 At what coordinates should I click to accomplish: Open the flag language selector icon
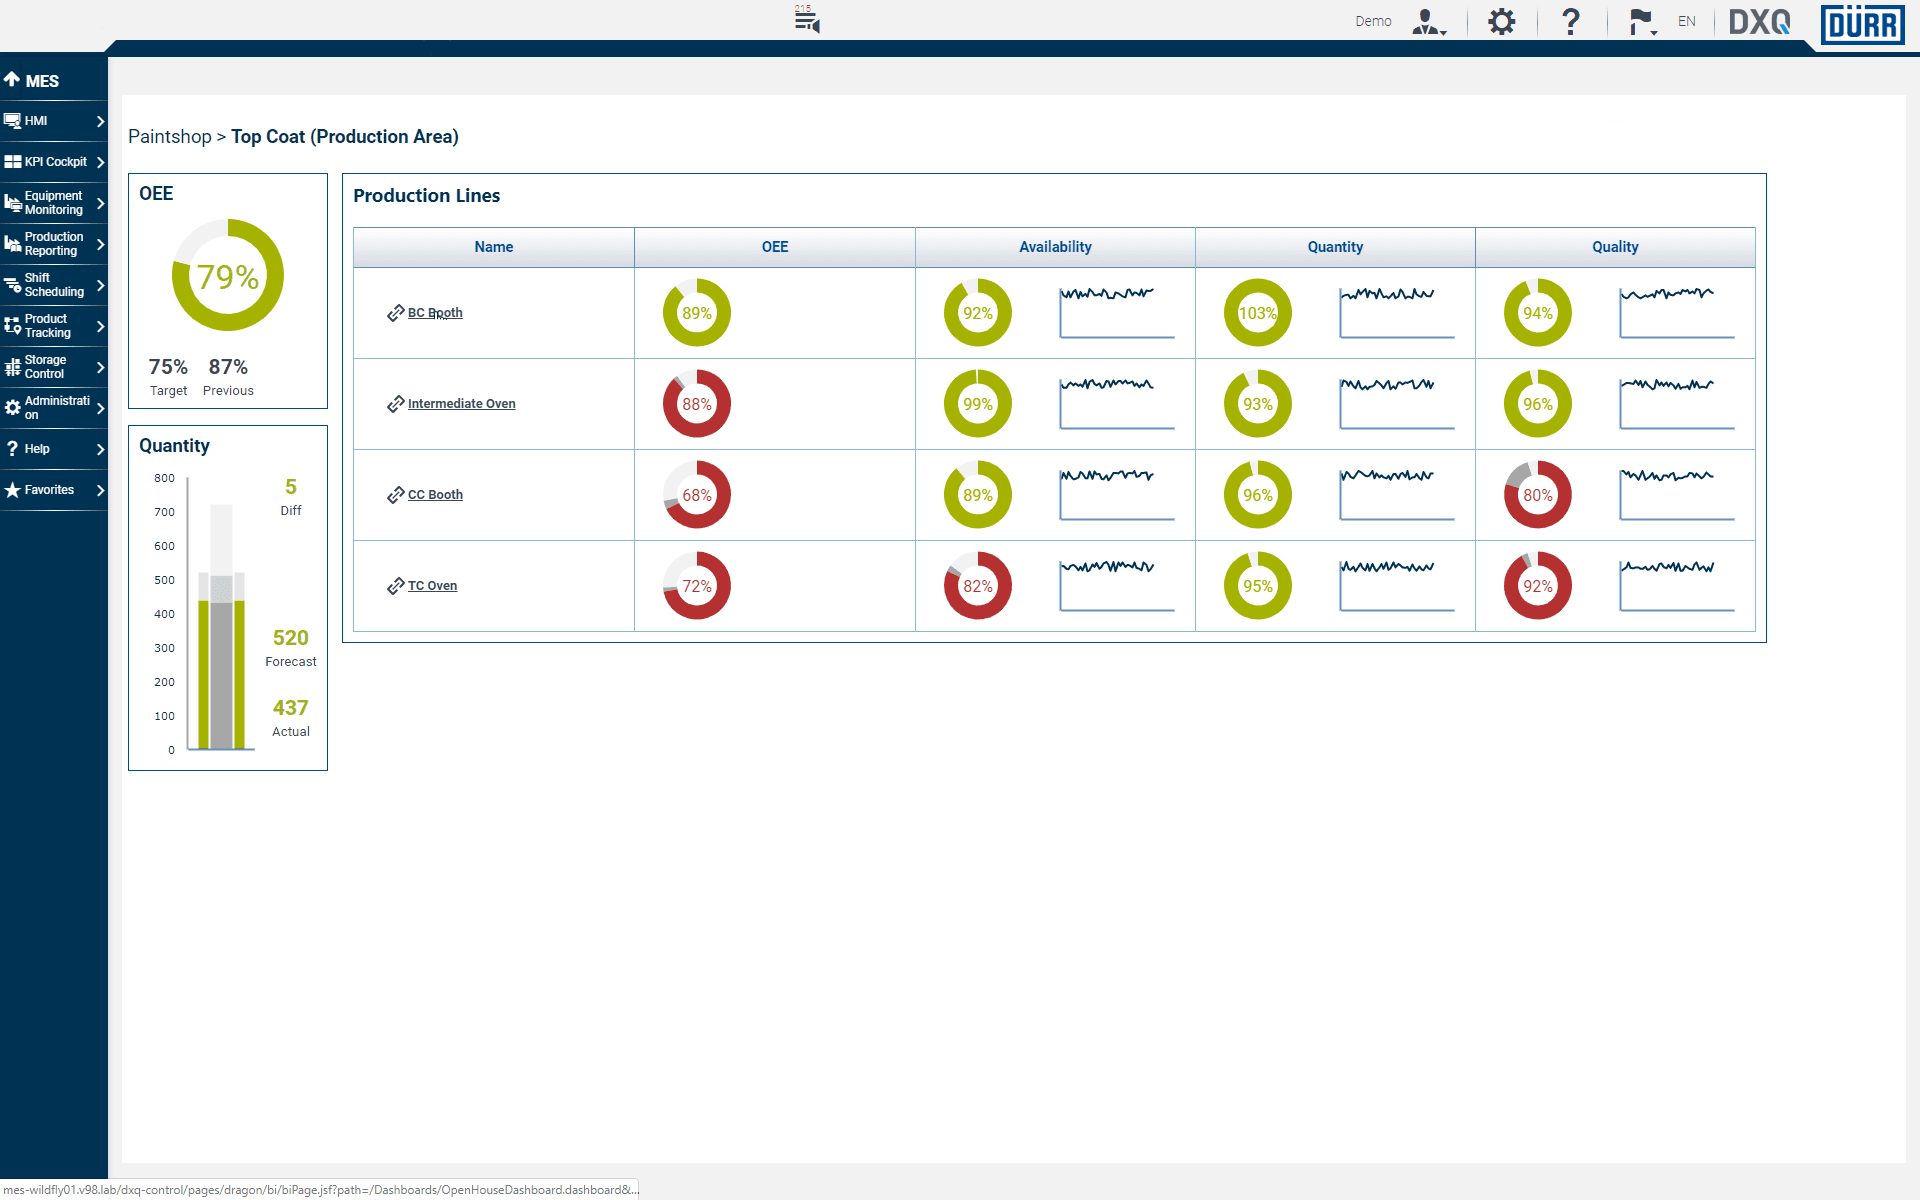pos(1641,22)
